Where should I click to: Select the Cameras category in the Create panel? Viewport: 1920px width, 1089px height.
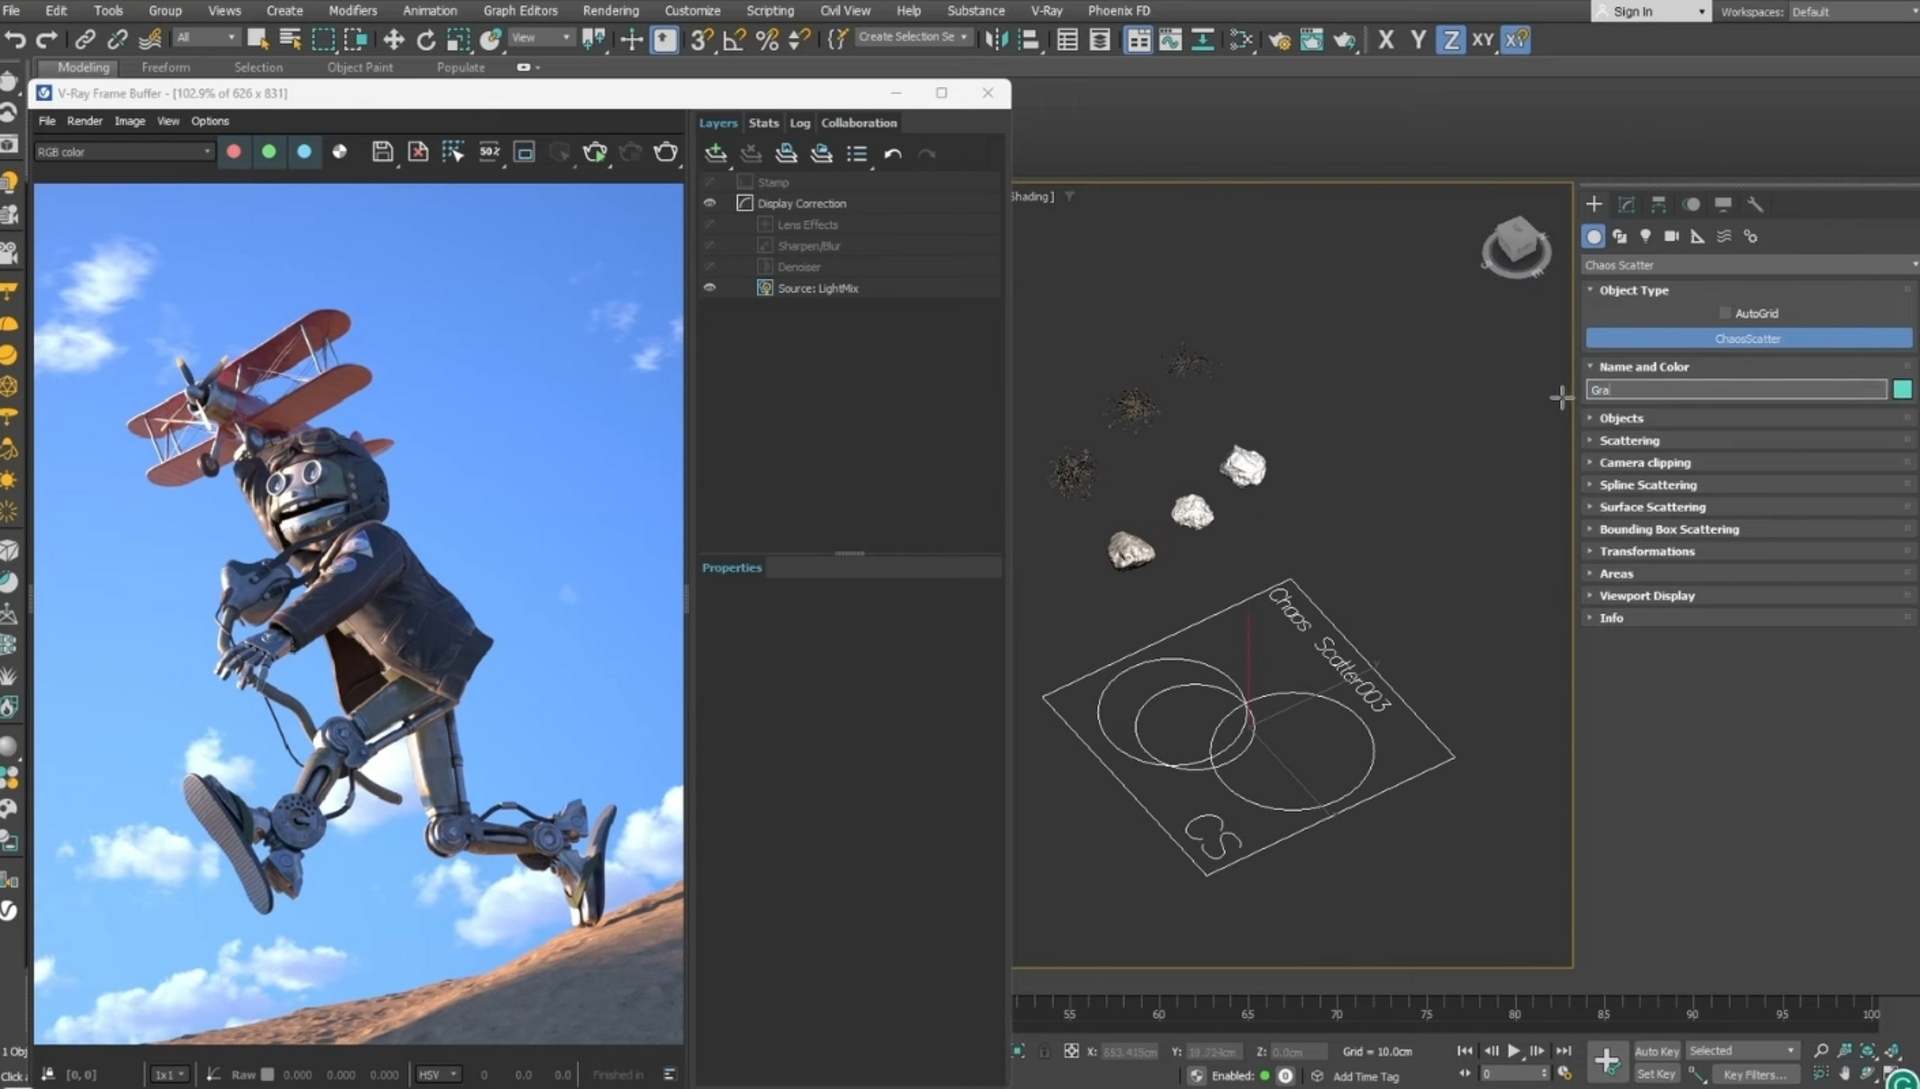click(1672, 236)
